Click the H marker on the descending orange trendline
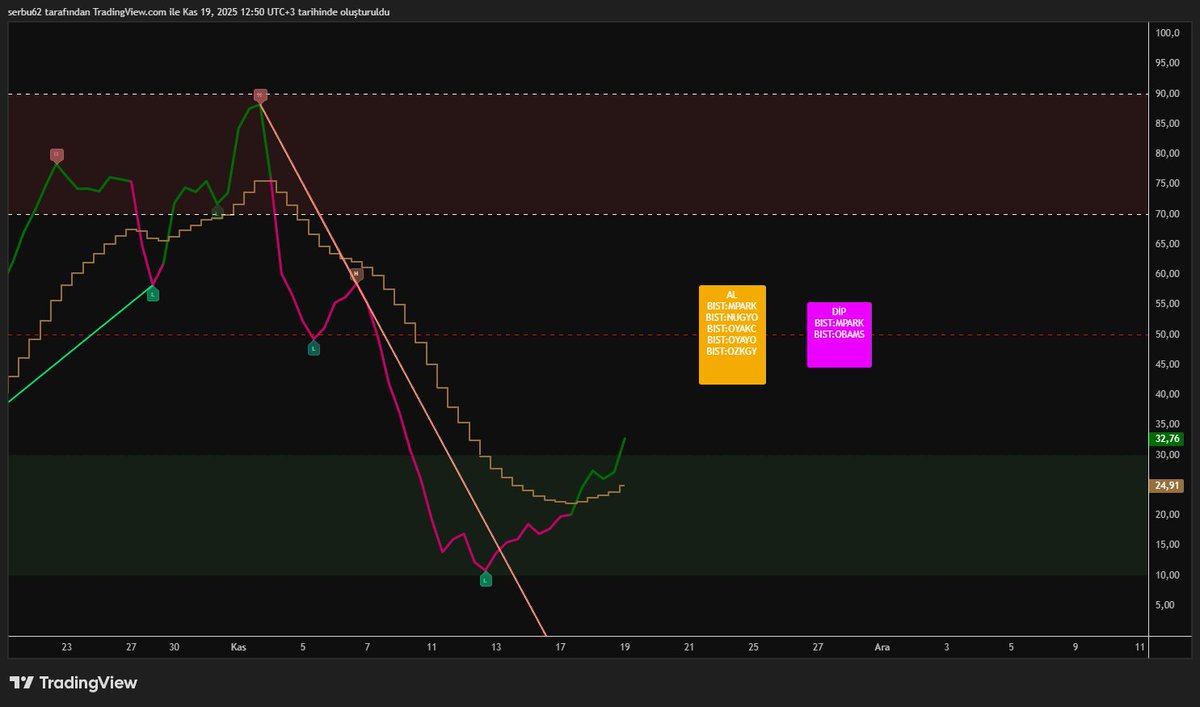Image resolution: width=1200 pixels, height=707 pixels. click(356, 273)
